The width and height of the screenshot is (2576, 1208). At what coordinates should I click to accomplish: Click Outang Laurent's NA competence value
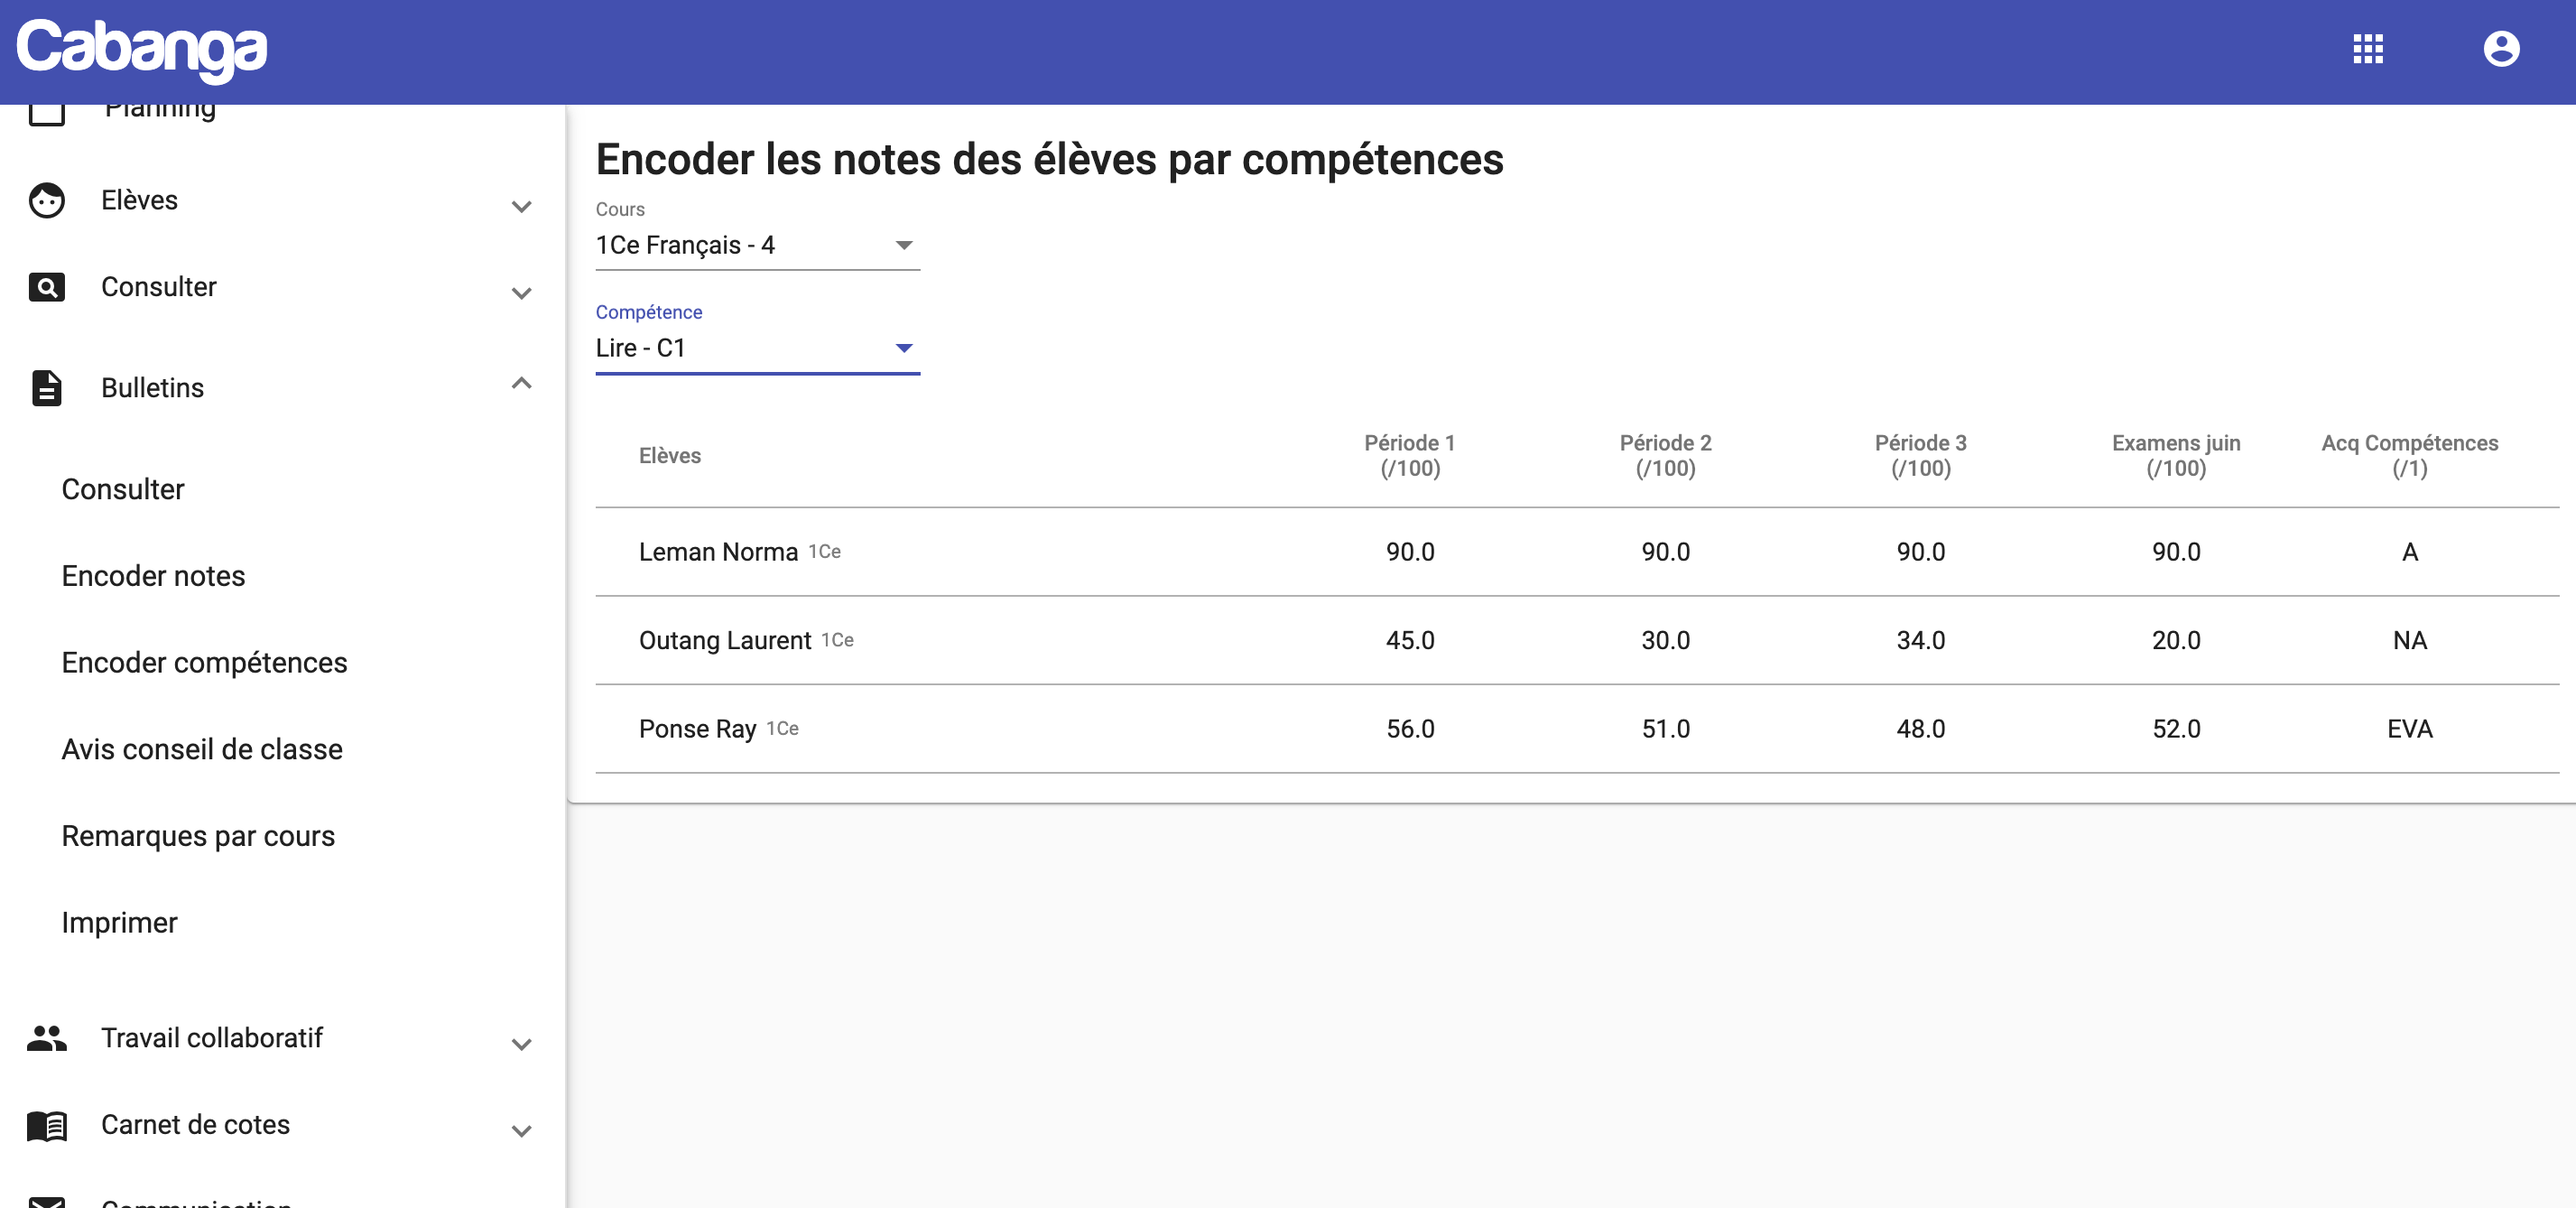pyautogui.click(x=2410, y=641)
